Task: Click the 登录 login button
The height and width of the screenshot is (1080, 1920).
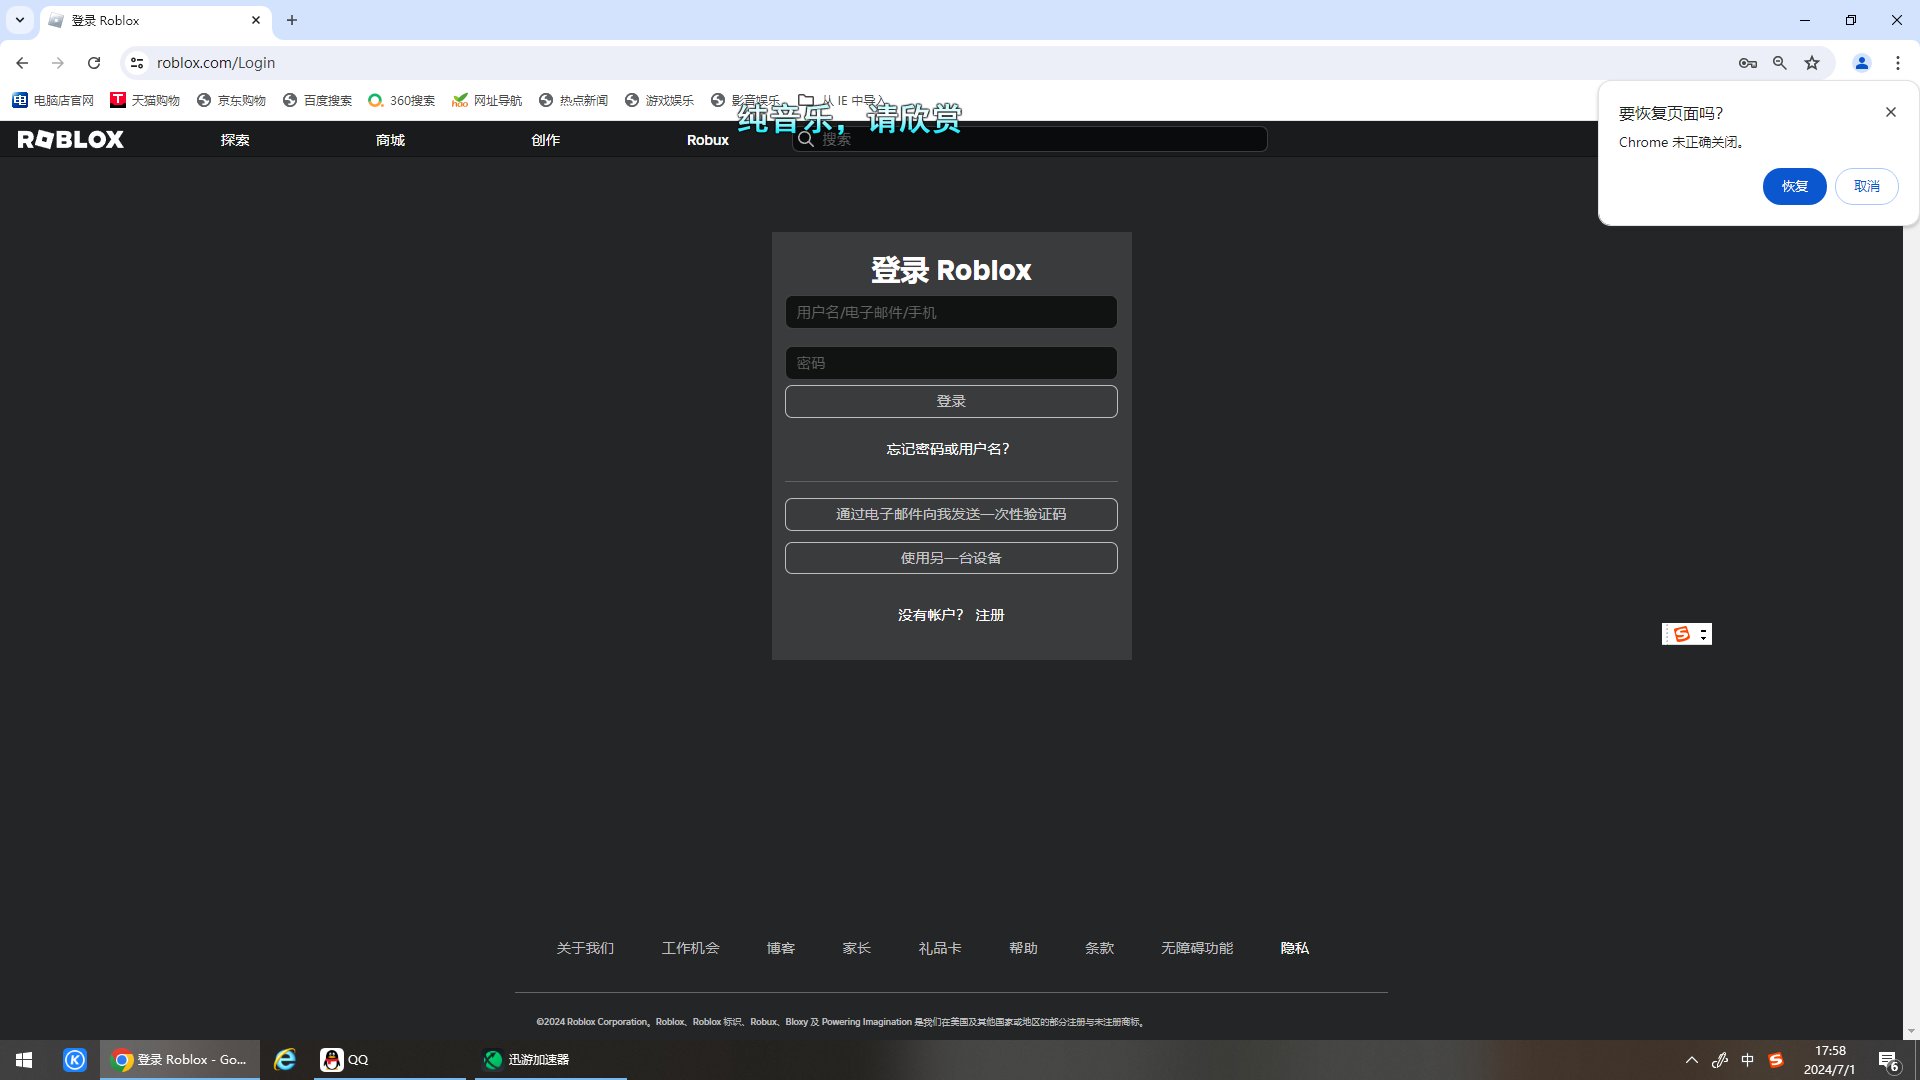Action: click(x=951, y=401)
